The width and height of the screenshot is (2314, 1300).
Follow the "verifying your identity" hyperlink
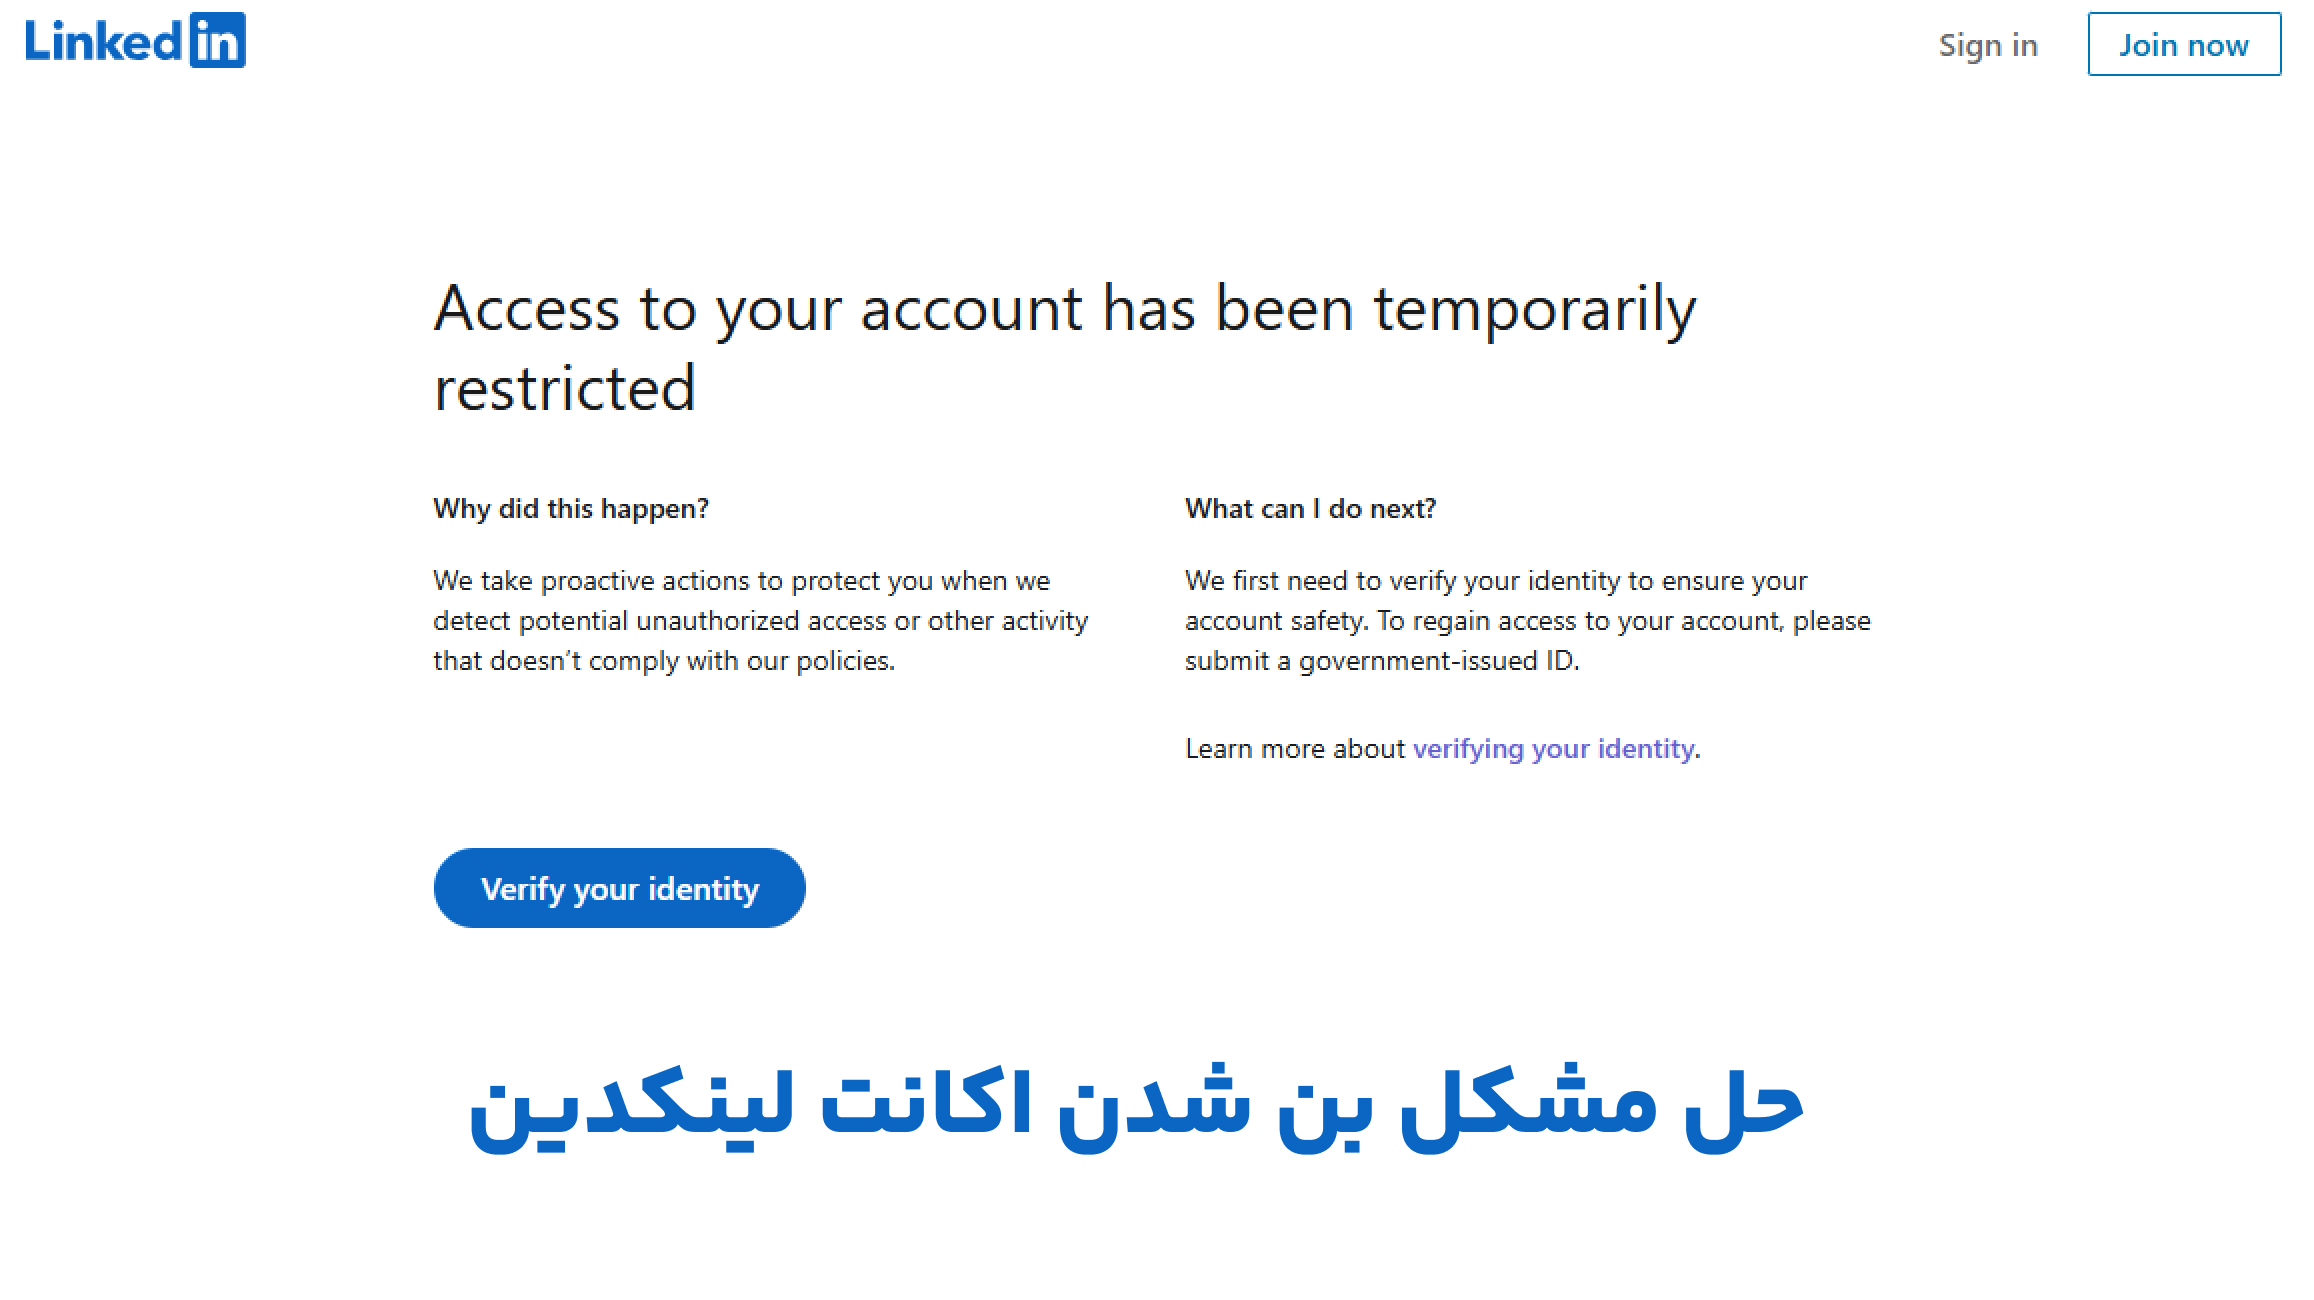coord(1553,749)
